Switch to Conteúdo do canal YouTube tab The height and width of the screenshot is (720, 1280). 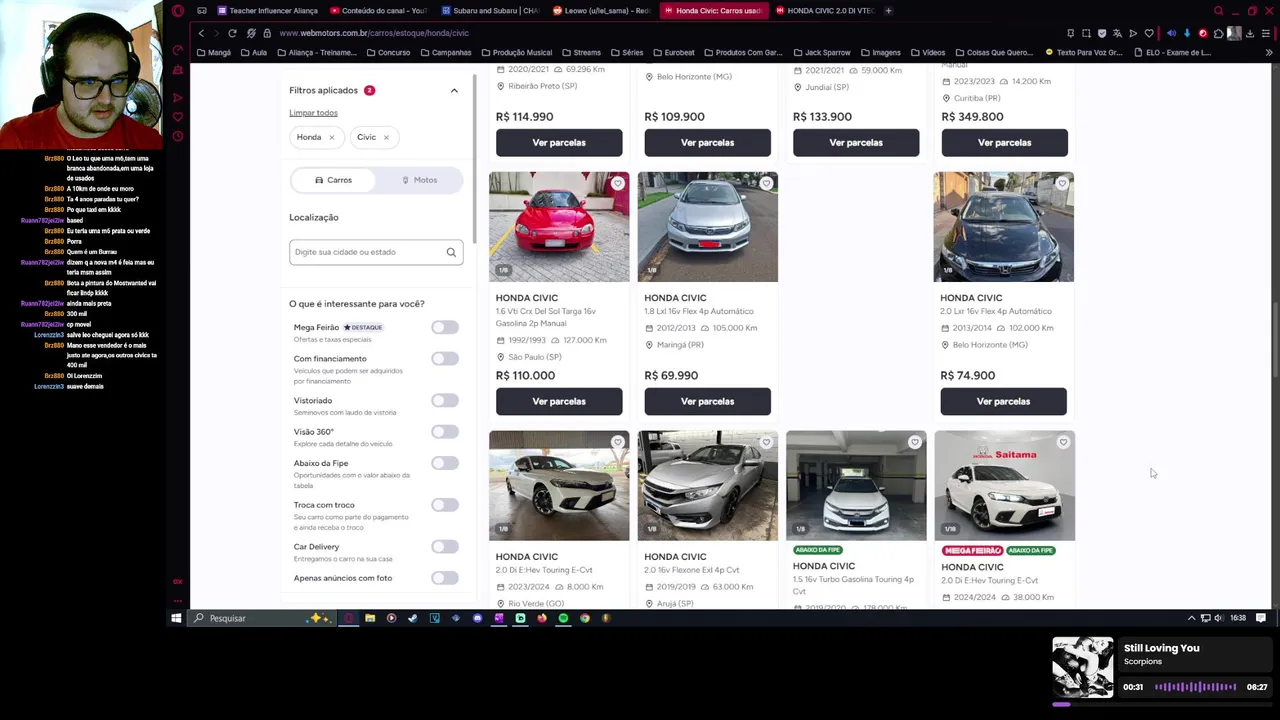coord(378,11)
